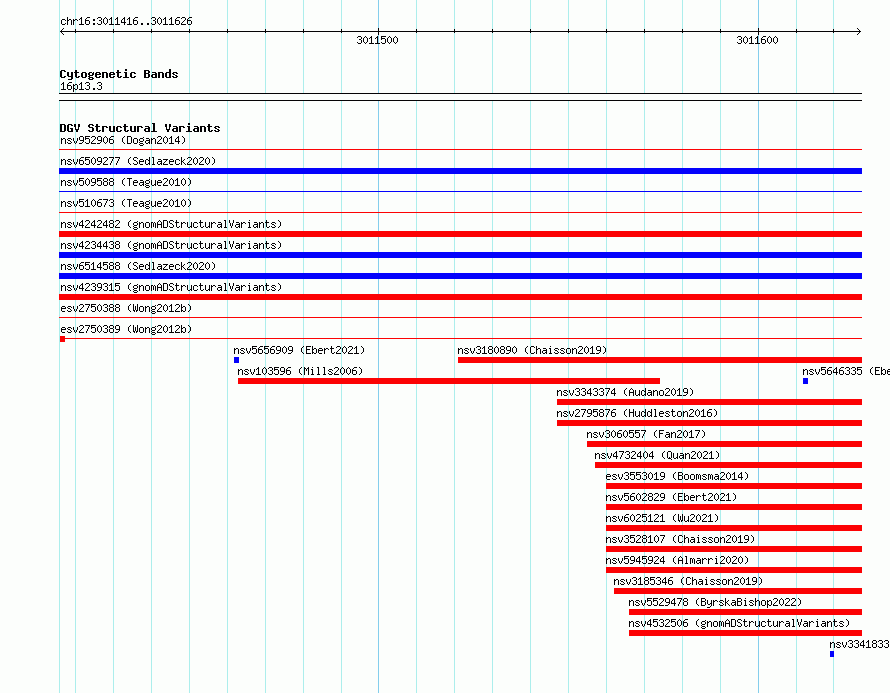
Task: Click the nsv510673 (Teague2010) variant label
Action: click(x=126, y=203)
